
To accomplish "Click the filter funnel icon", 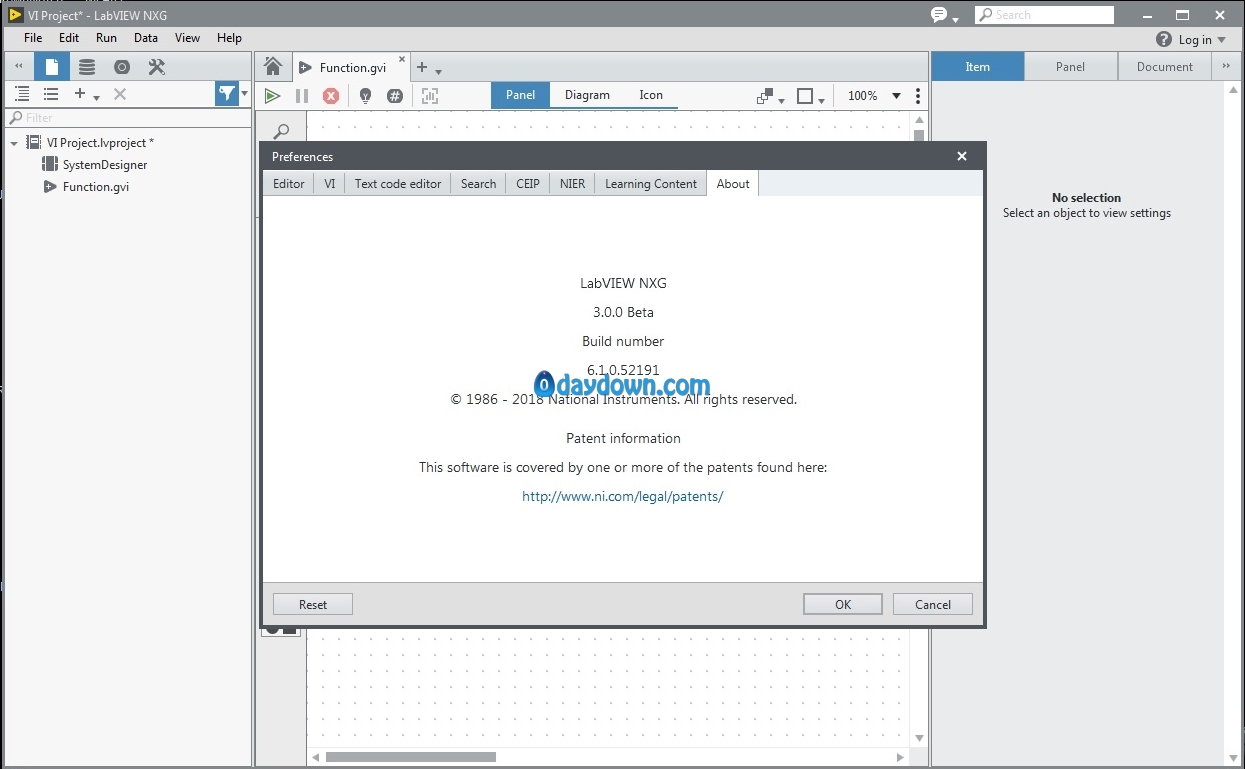I will (x=227, y=94).
